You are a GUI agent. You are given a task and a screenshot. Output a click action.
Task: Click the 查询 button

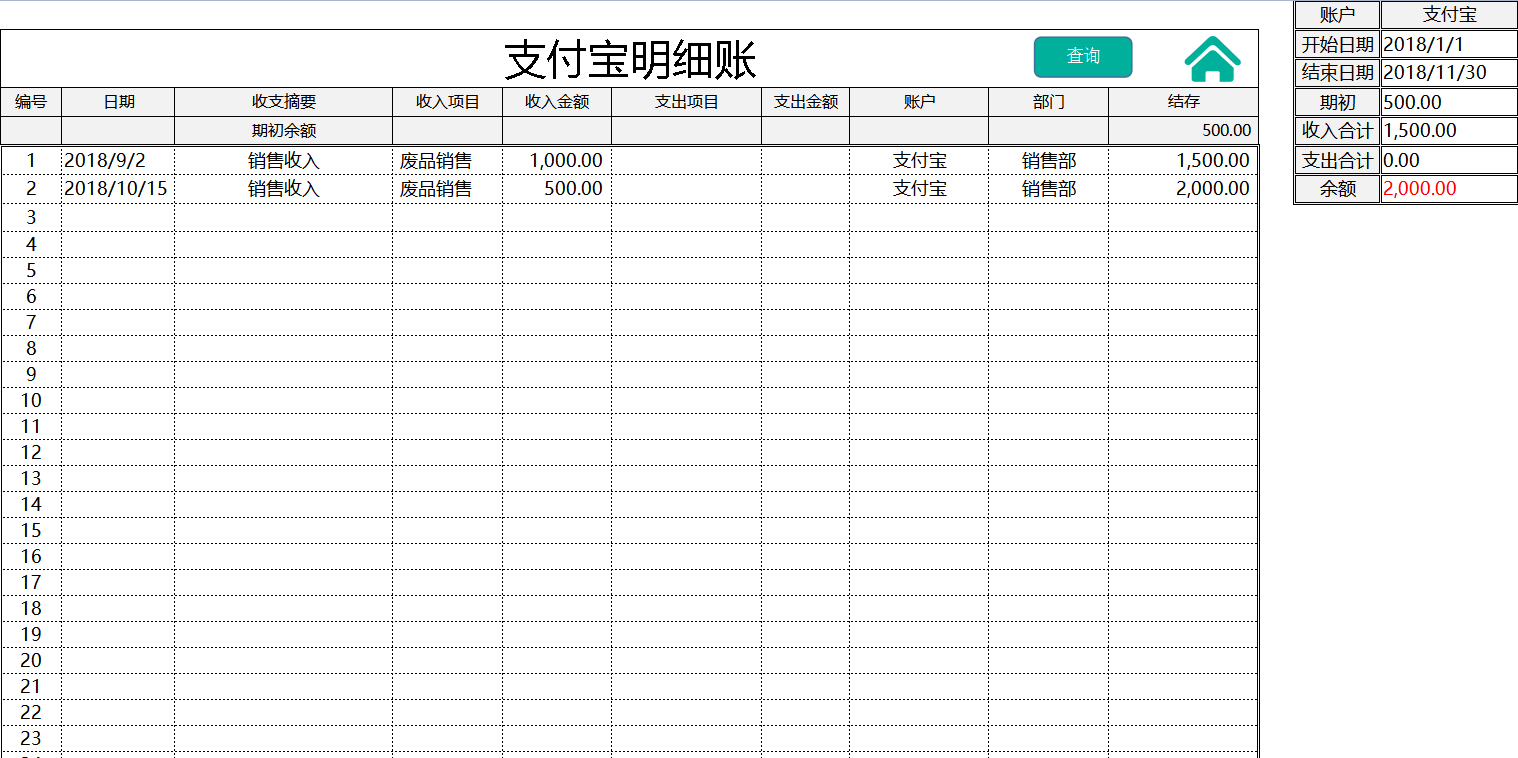click(x=1083, y=57)
